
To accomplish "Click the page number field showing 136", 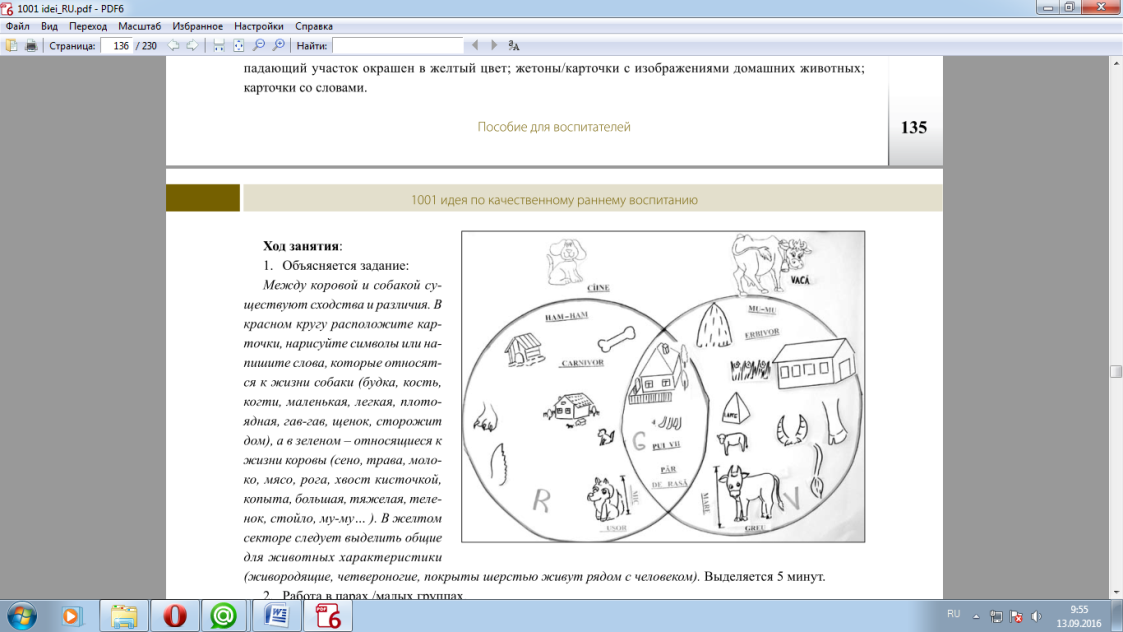I will pos(117,45).
